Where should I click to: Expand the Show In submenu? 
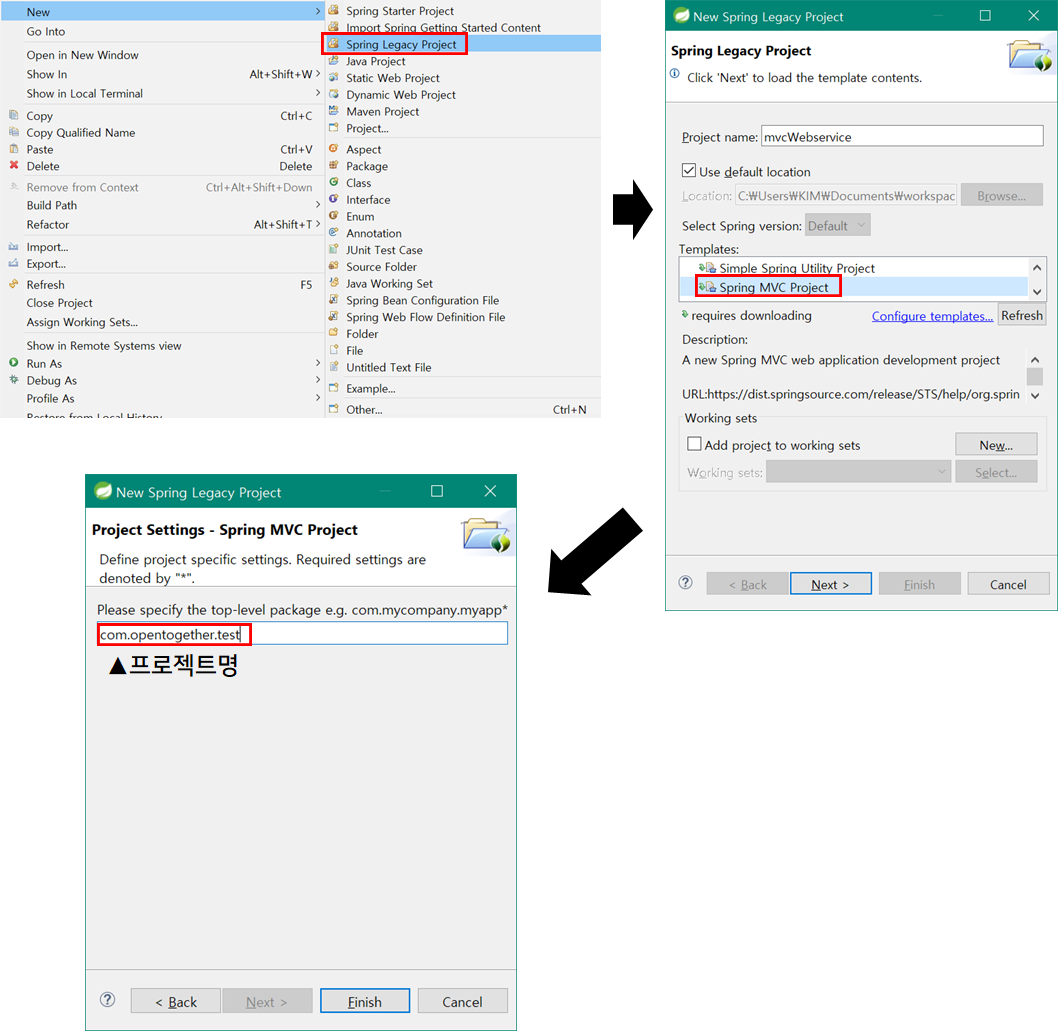[318, 74]
